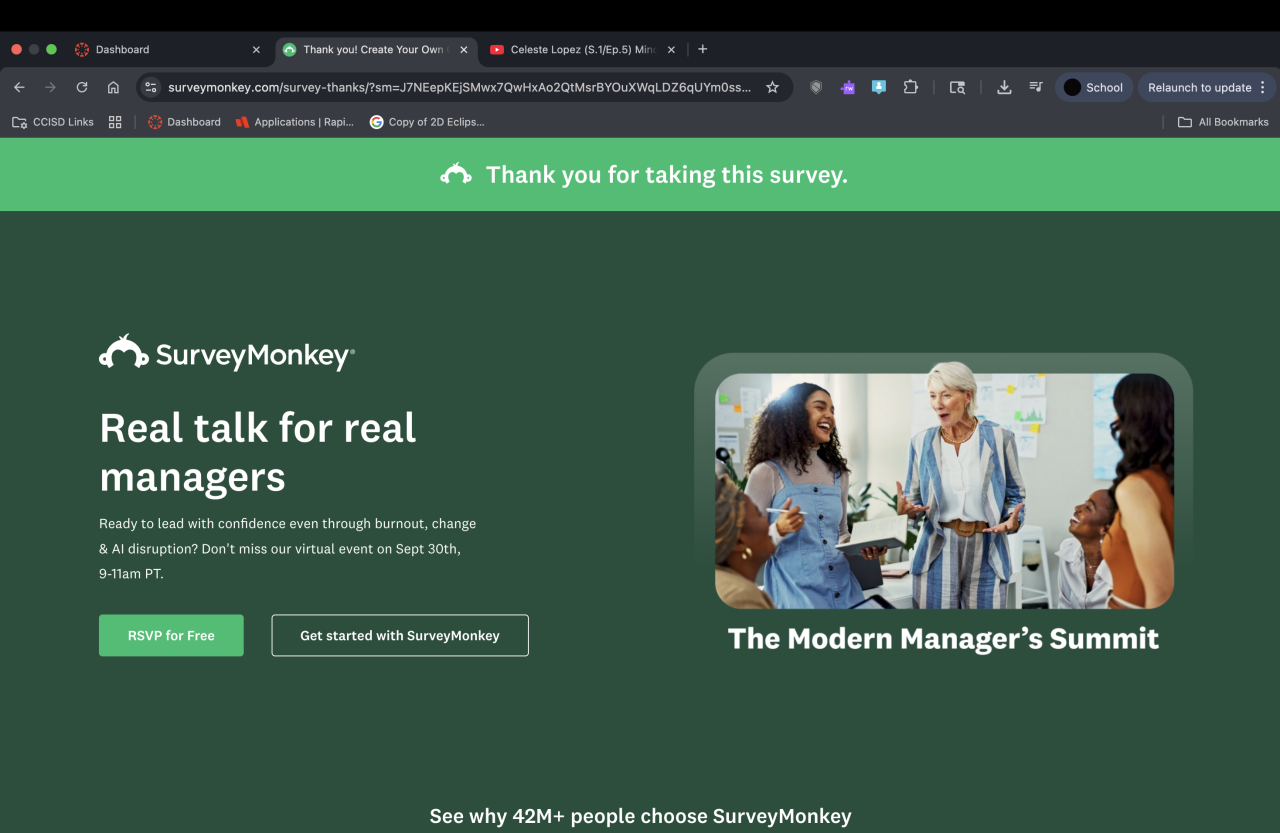Open the Copy of 2D Eclips... bookmark
Image resolution: width=1280 pixels, height=833 pixels.
point(427,122)
